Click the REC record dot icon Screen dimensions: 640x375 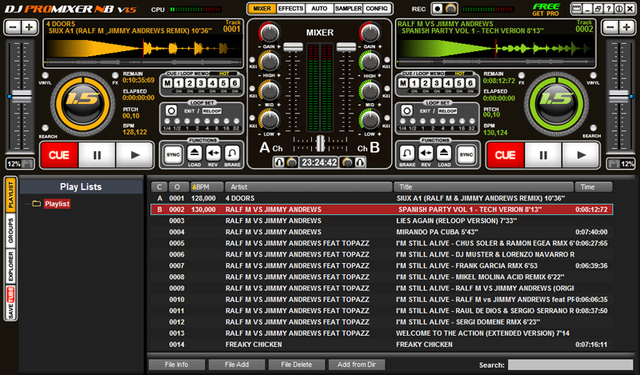438,9
